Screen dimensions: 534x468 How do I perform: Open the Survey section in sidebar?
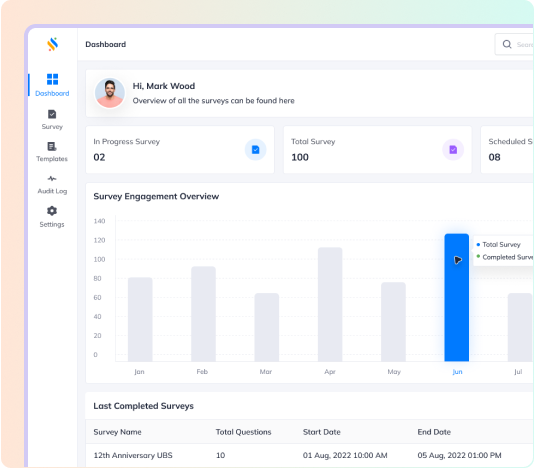coord(52,120)
